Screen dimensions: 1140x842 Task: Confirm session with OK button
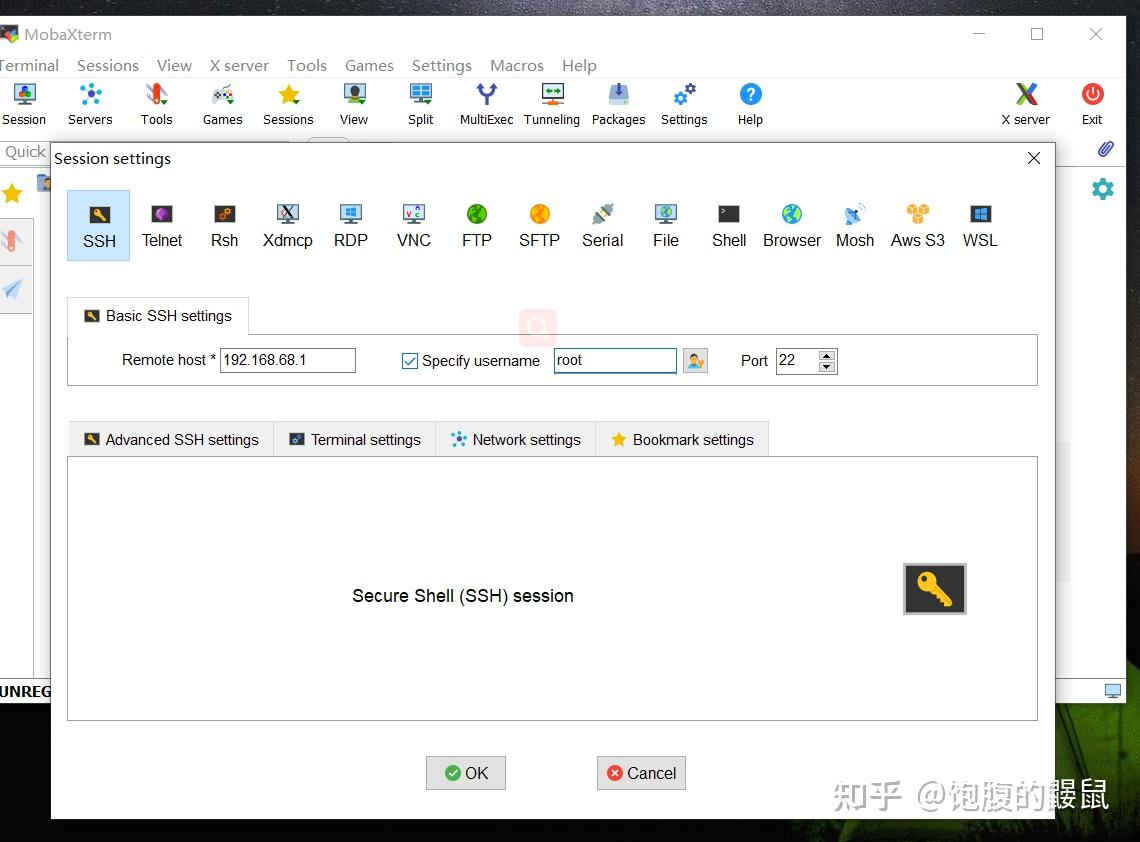pos(466,773)
